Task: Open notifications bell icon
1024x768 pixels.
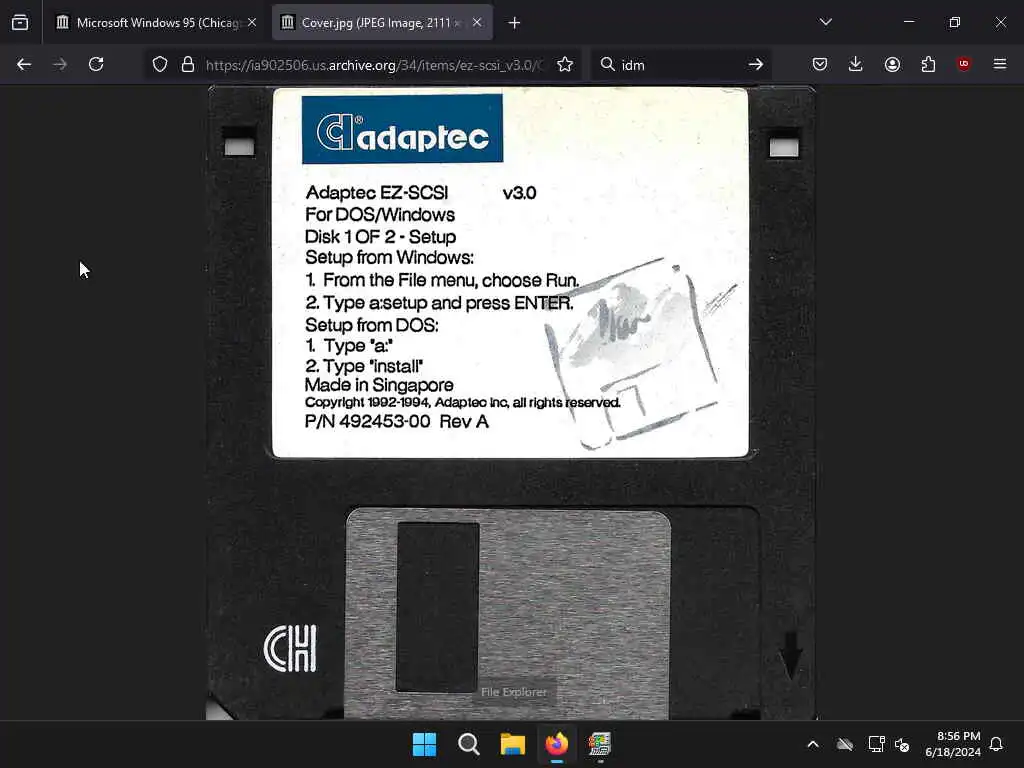Action: [x=996, y=744]
